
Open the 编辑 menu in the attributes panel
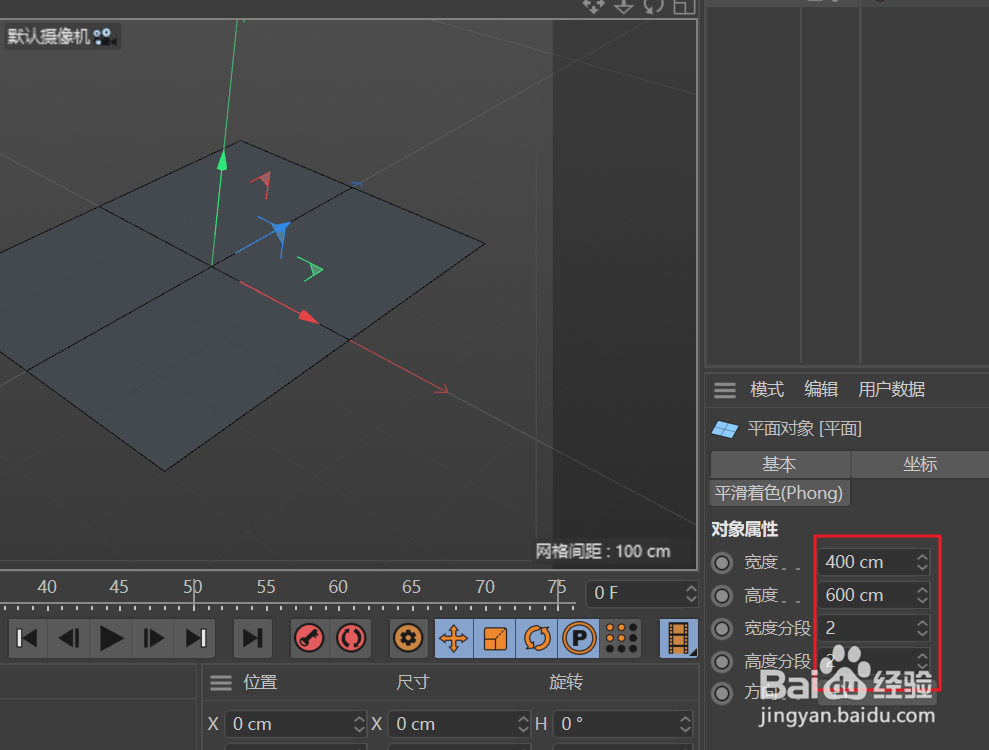820,389
